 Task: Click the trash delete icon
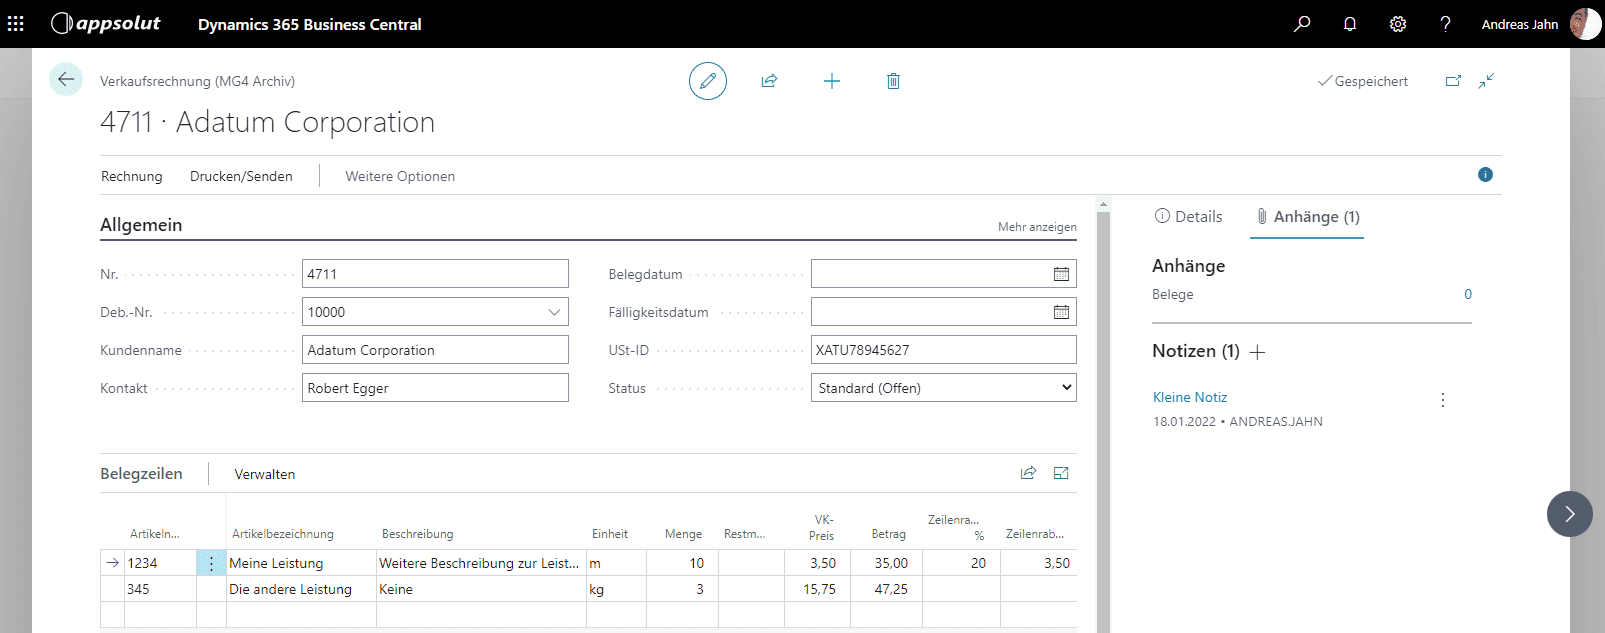893,81
